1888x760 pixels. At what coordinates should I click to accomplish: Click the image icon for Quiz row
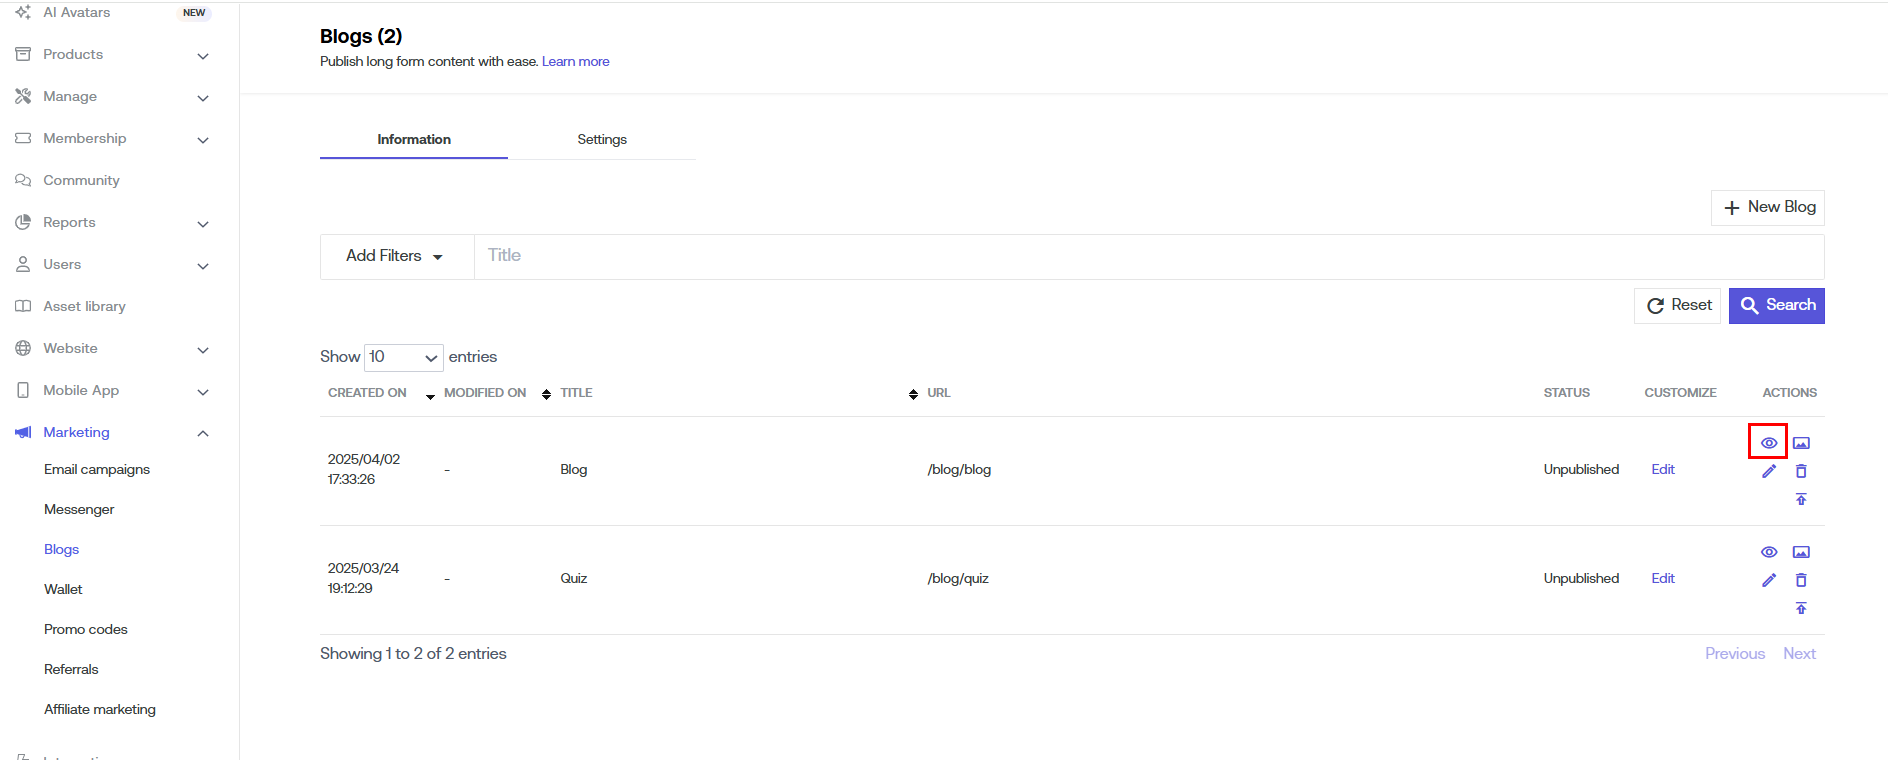[x=1801, y=552]
